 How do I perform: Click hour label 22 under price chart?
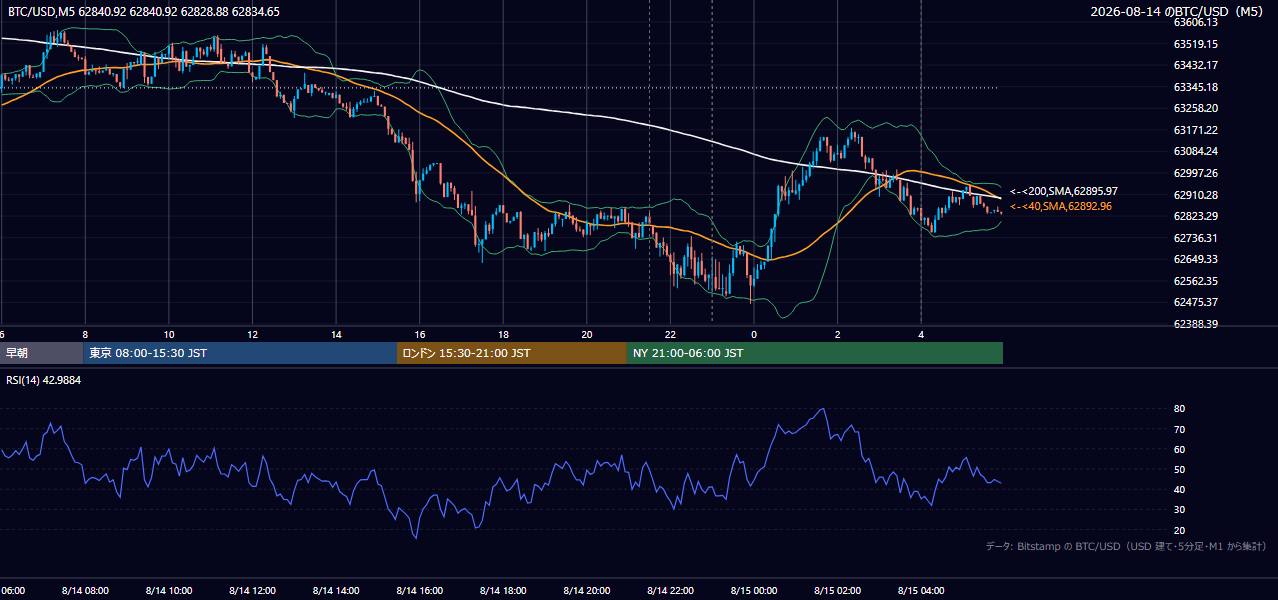coord(671,335)
